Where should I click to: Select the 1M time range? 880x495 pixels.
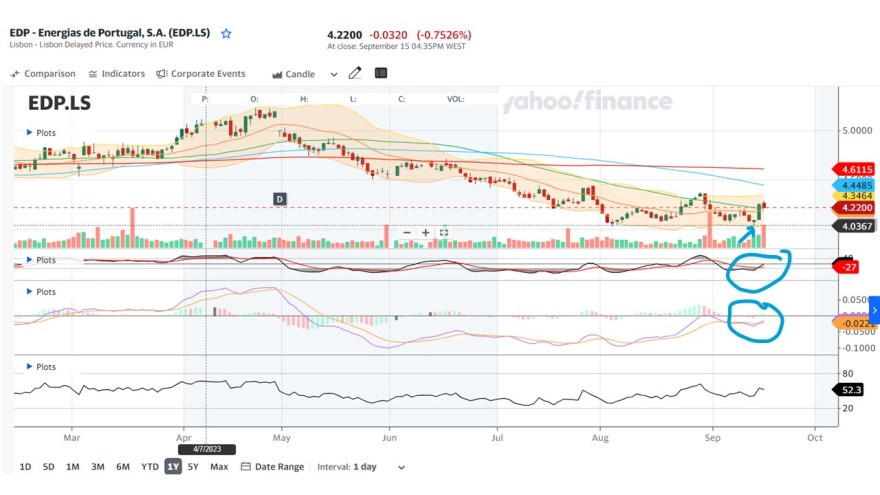coord(72,466)
